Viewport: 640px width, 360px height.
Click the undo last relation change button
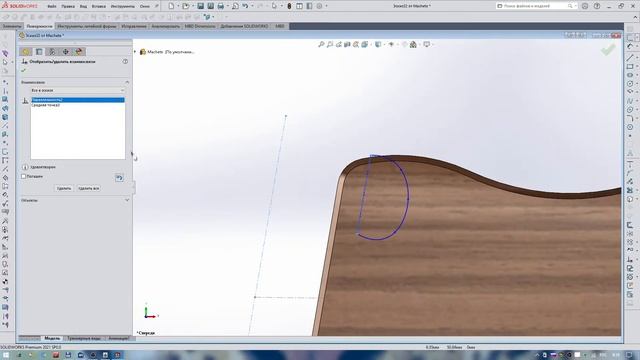(x=119, y=178)
